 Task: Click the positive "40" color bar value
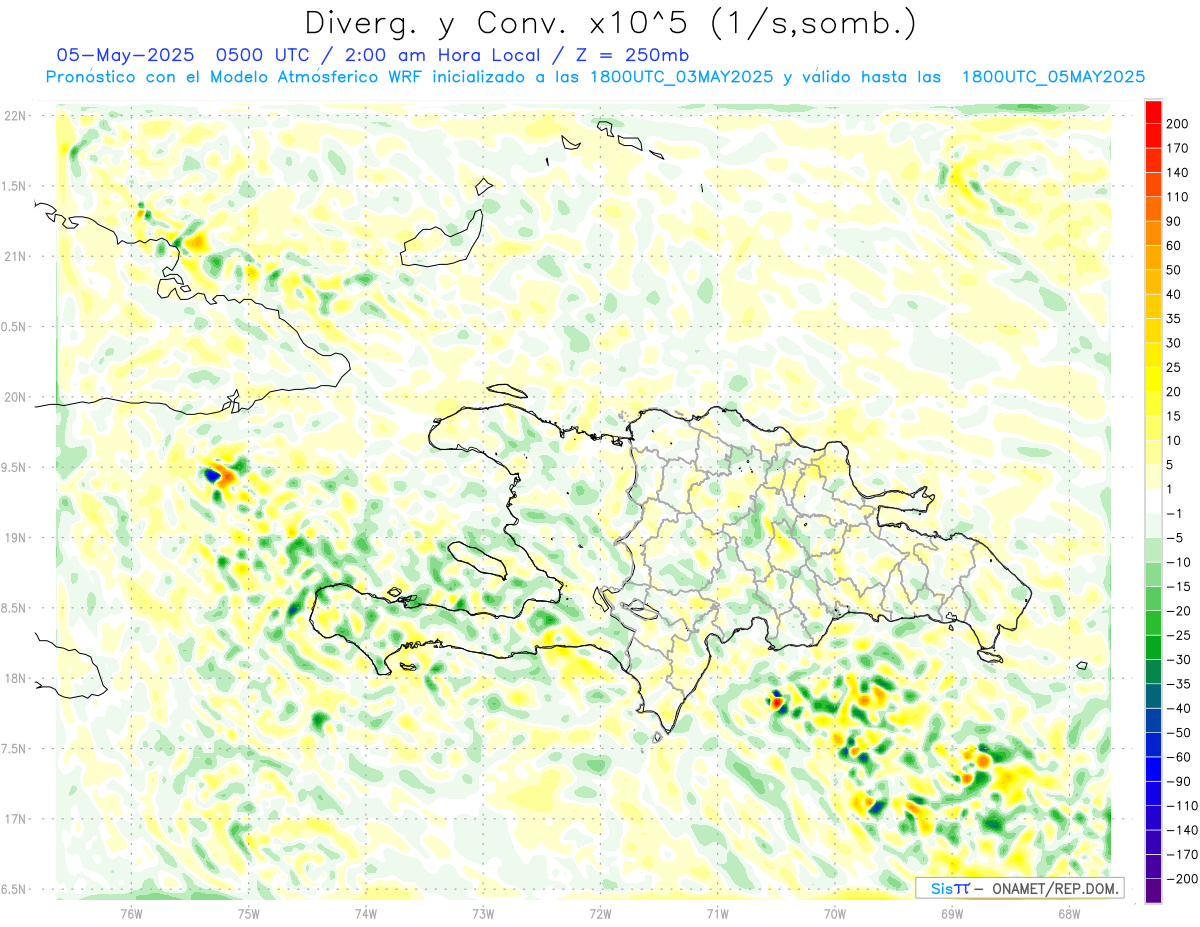1175,294
